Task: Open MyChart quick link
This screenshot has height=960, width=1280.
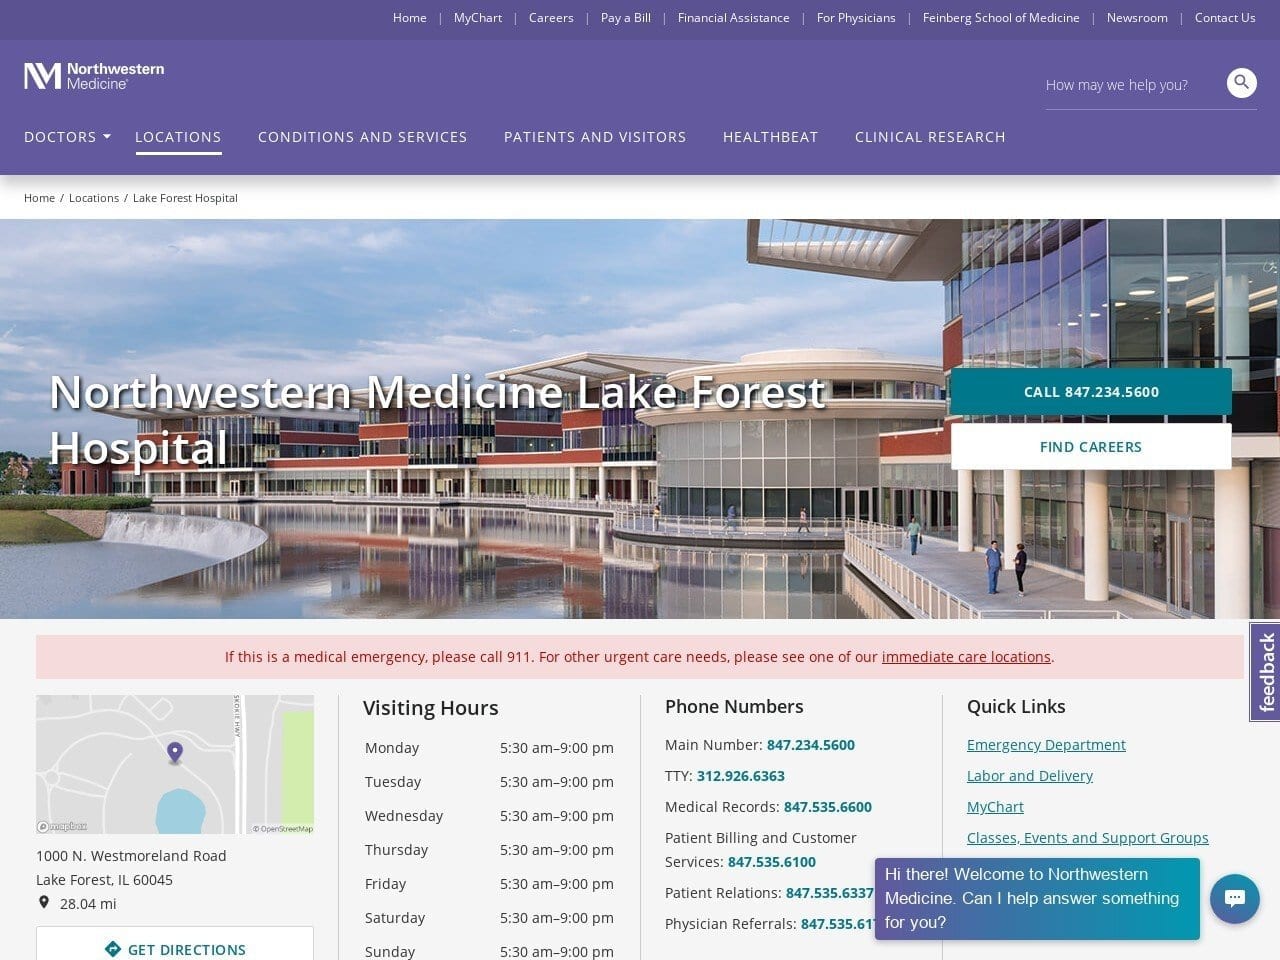Action: [995, 807]
